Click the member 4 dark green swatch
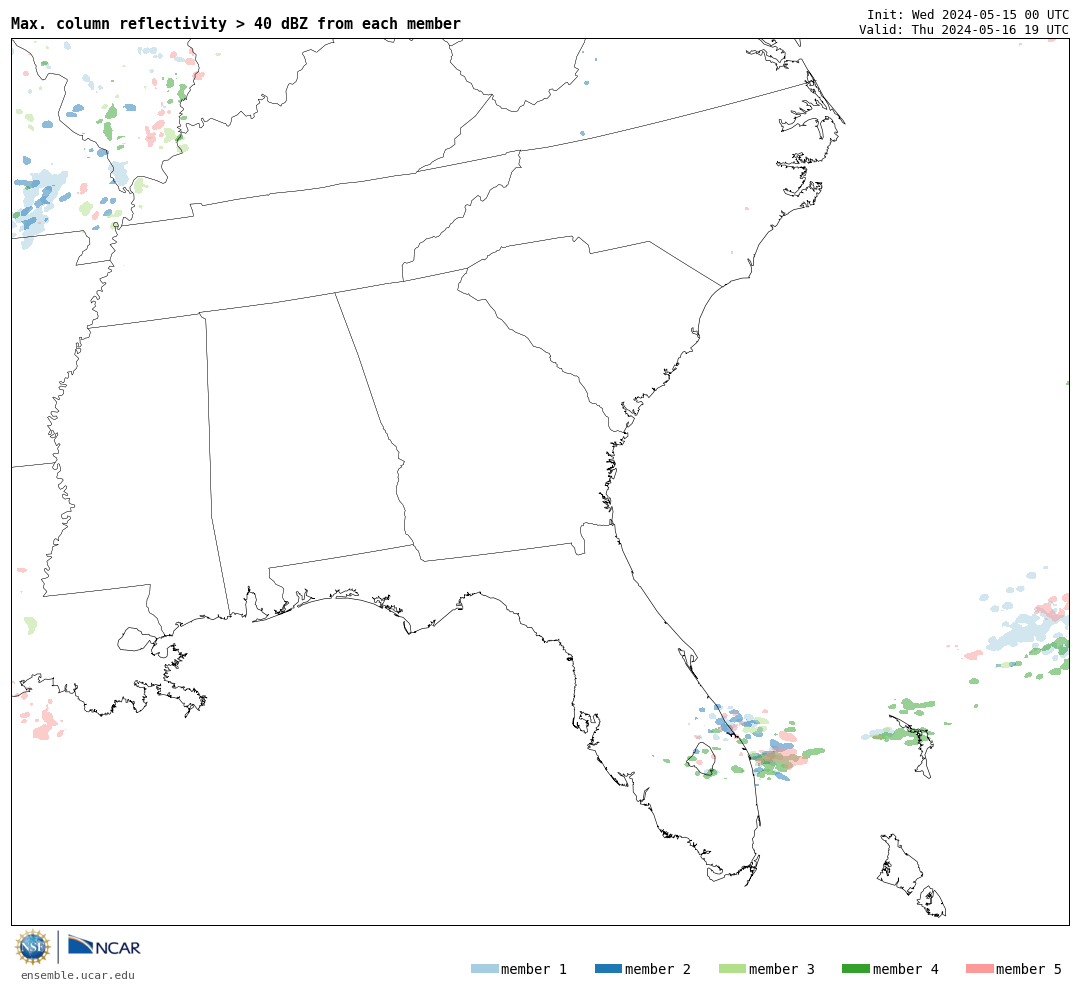Viewport: 1080px width, 988px height. coord(855,969)
